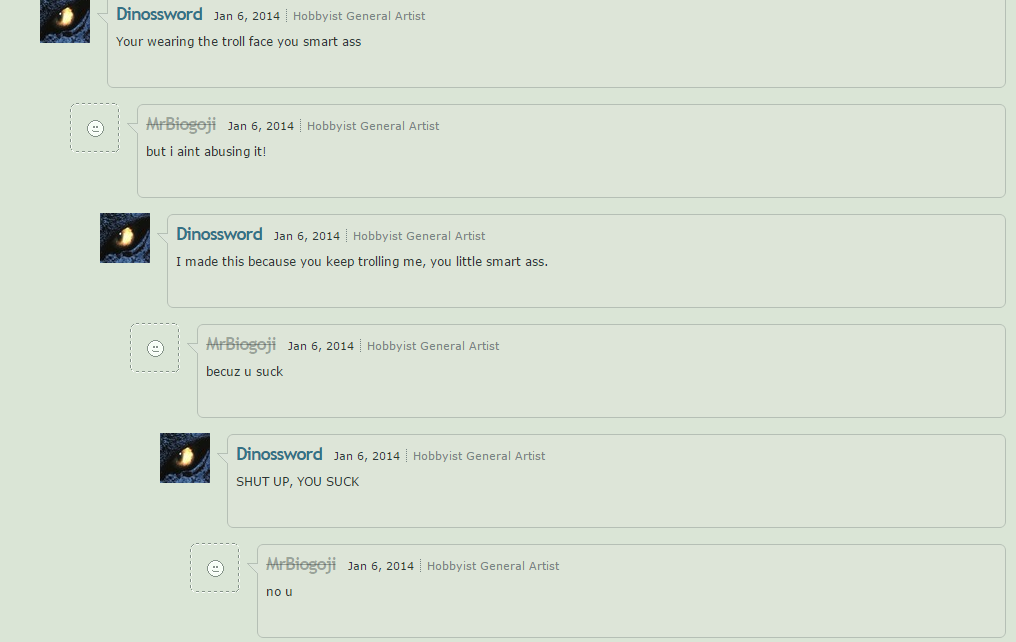Click the Jan 6, 2014 date on 'no u' comment
Viewport: 1016px width, 642px height.
(x=381, y=566)
